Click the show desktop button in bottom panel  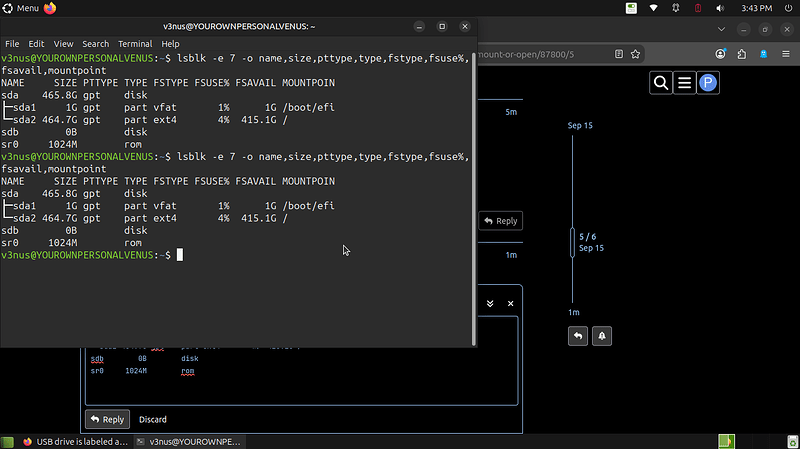[7, 442]
